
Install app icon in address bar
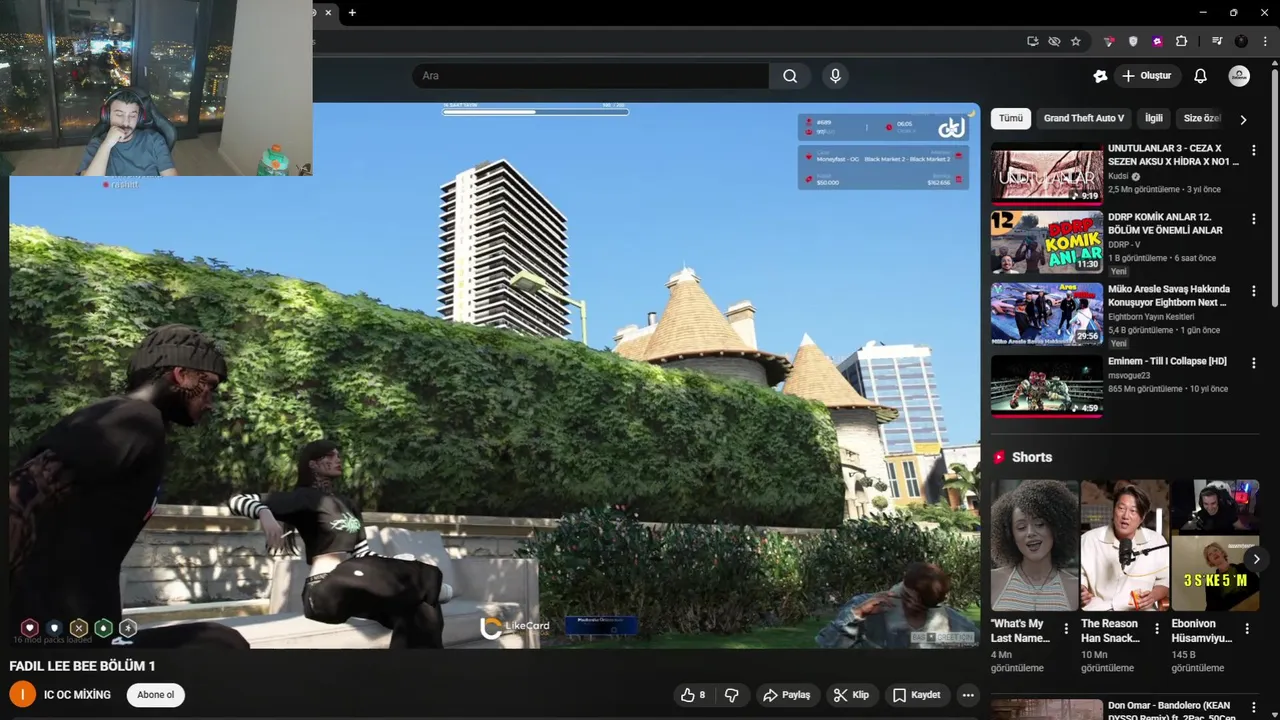point(1032,41)
